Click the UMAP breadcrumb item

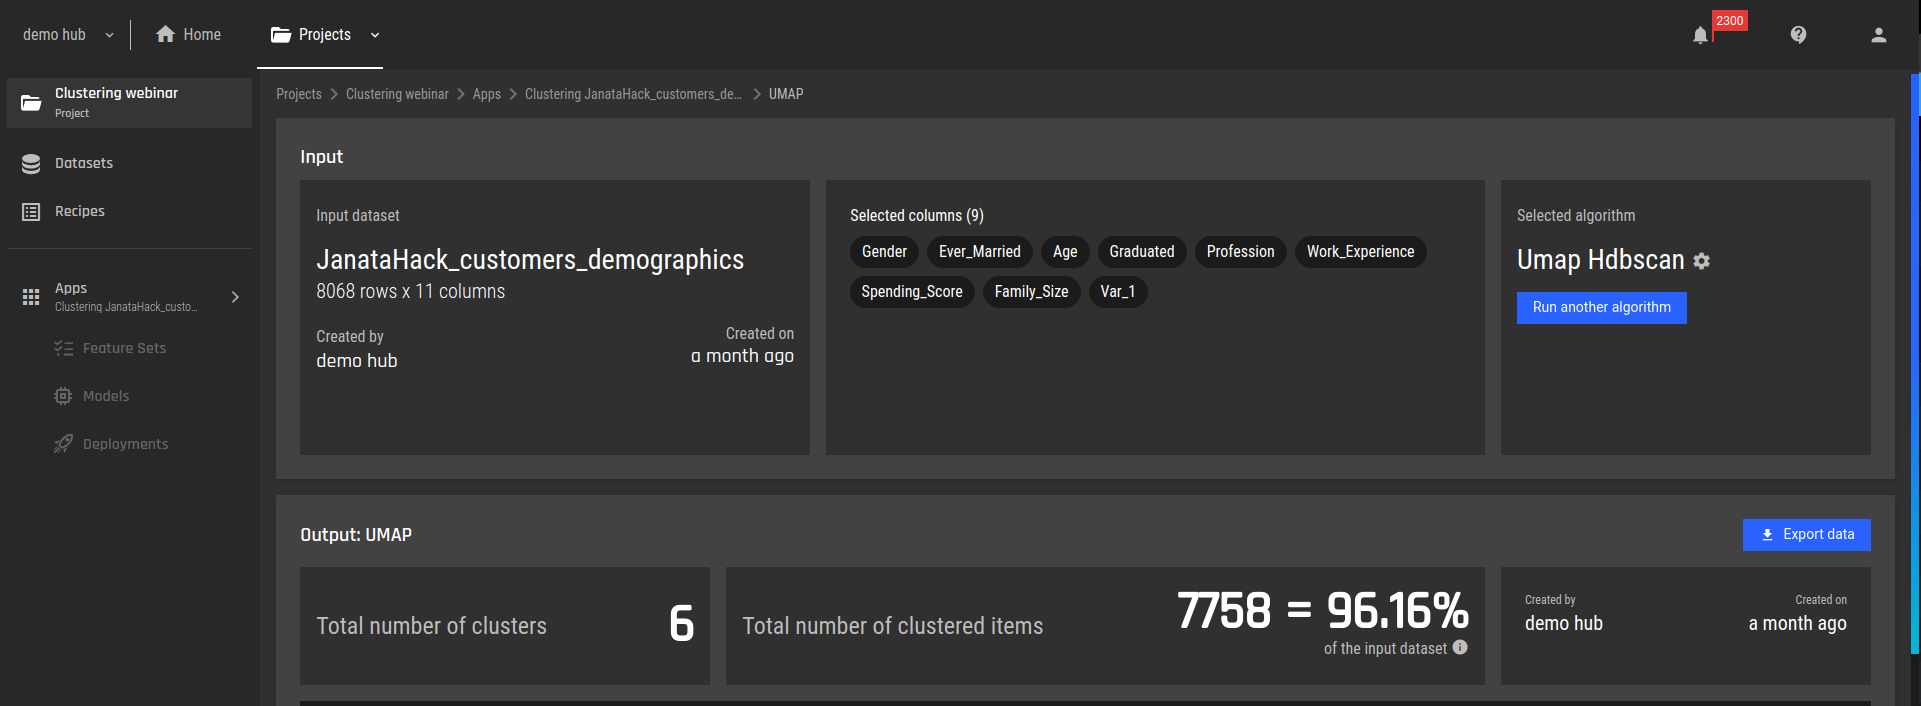point(786,94)
